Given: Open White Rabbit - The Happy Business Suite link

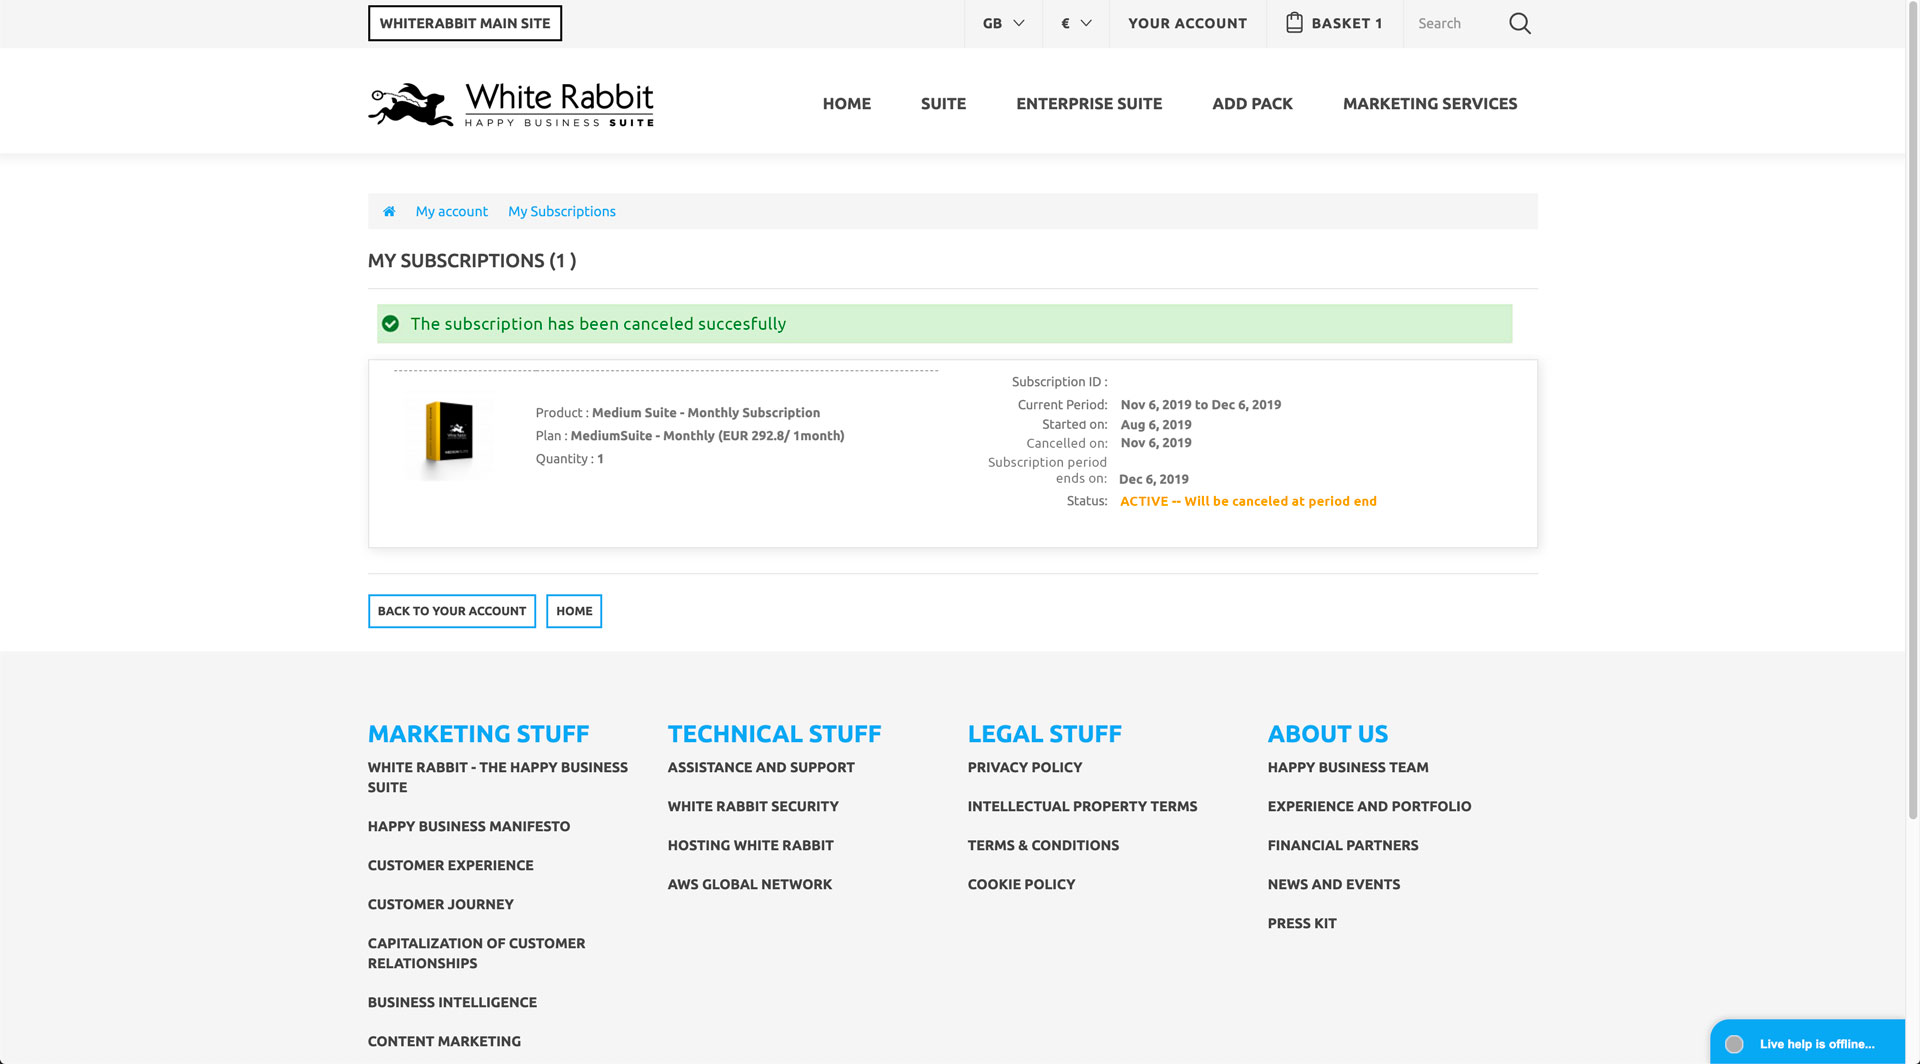Looking at the screenshot, I should pyautogui.click(x=498, y=777).
